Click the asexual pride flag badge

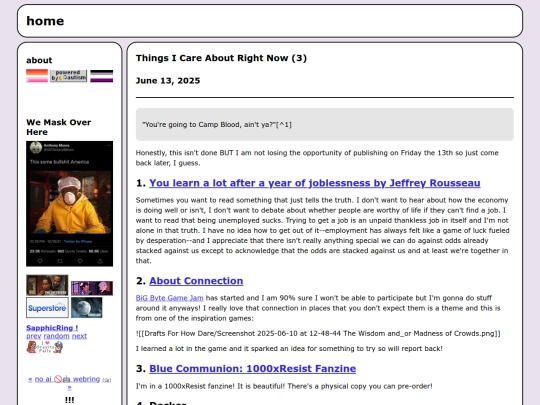[x=102, y=76]
